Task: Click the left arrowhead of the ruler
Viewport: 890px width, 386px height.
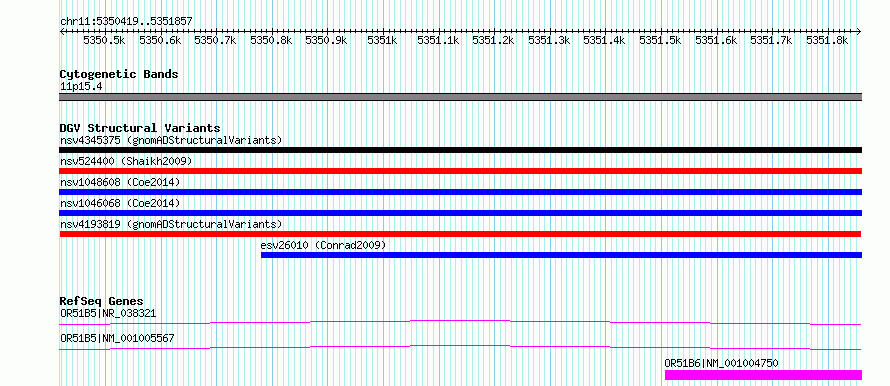Action: tap(62, 32)
